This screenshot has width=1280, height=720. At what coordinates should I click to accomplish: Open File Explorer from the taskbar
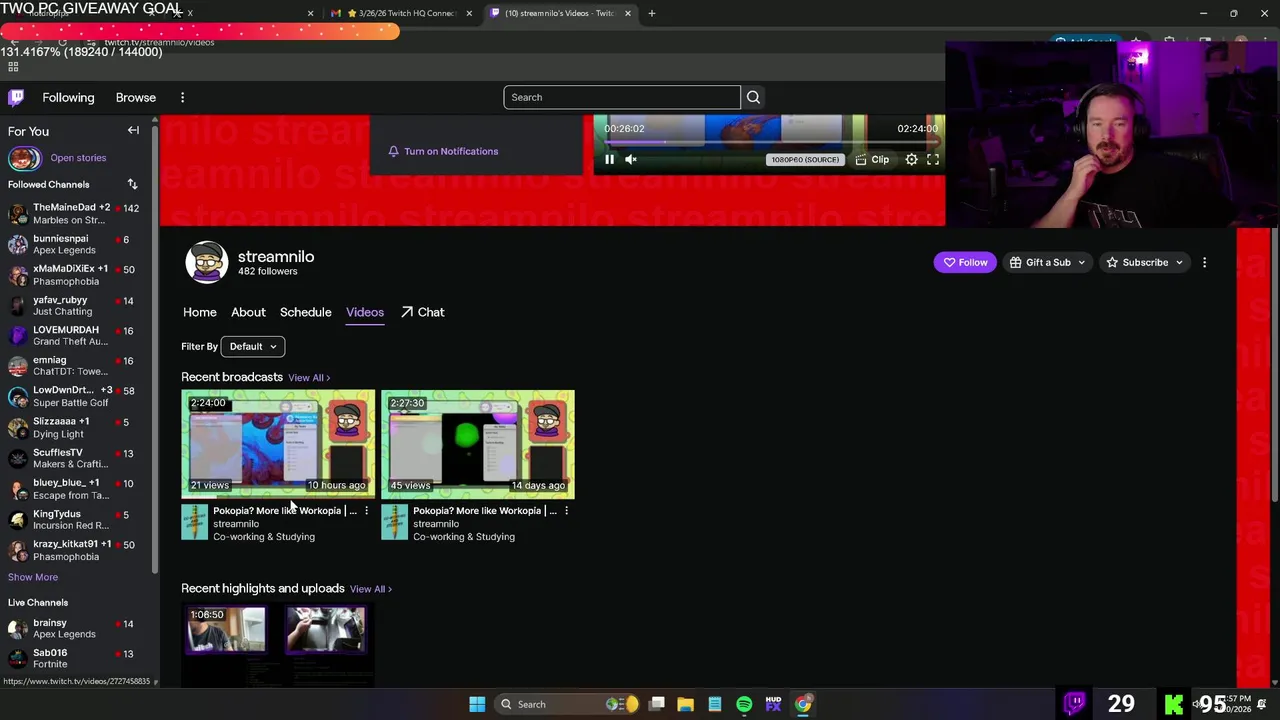(x=685, y=704)
